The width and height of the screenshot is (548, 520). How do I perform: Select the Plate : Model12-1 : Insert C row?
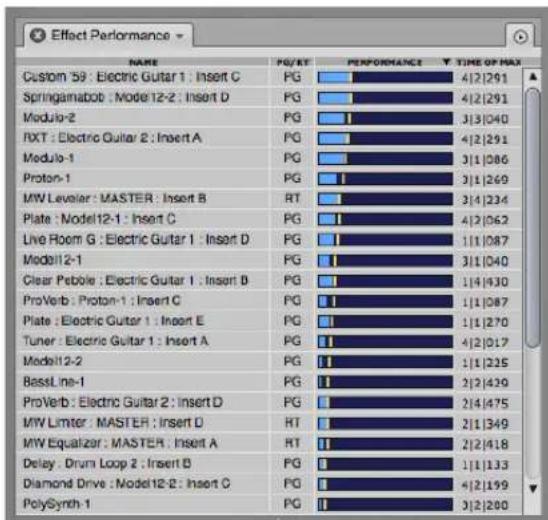coord(269,219)
